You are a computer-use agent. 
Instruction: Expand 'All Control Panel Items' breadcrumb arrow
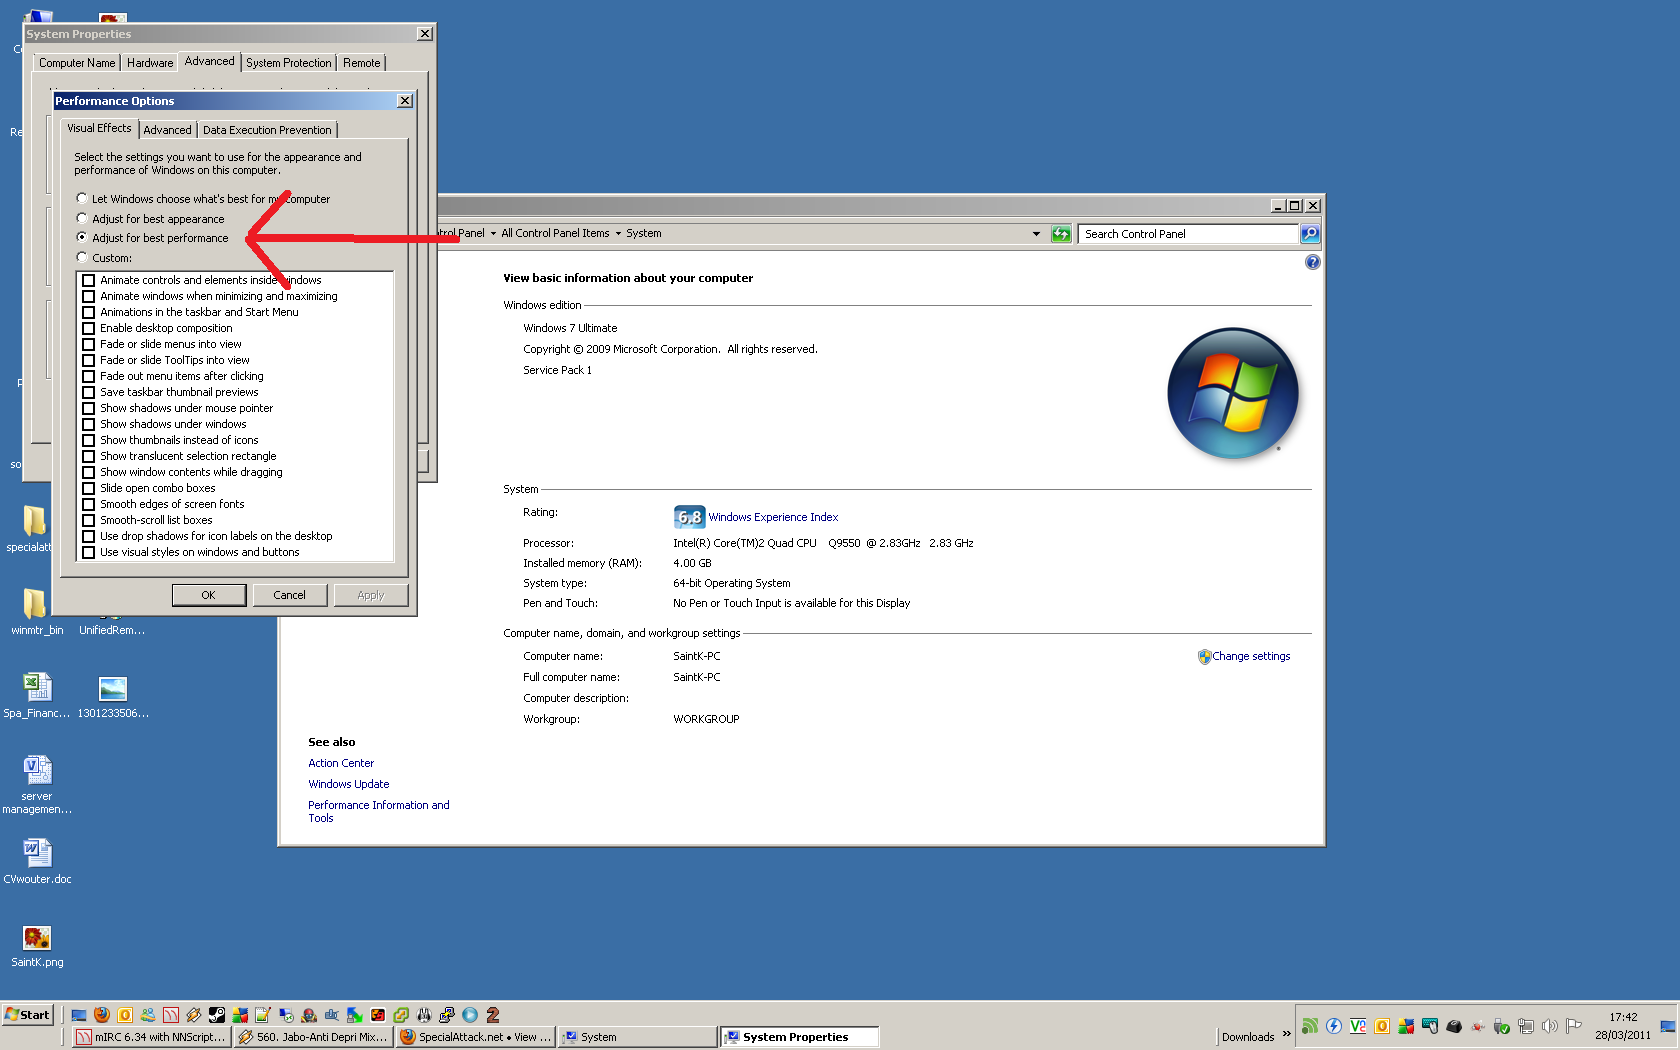[618, 234]
